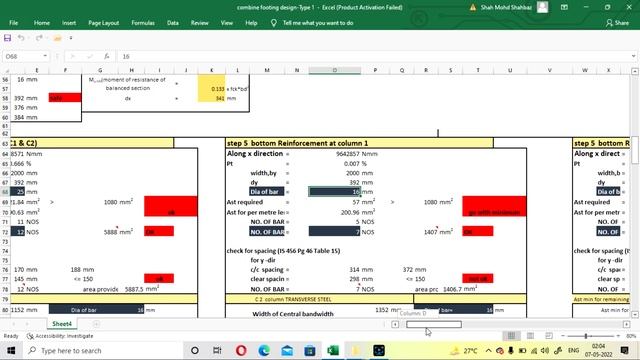Click the open folder icon in quick access toolbar
The image size is (640, 360).
(58, 38)
